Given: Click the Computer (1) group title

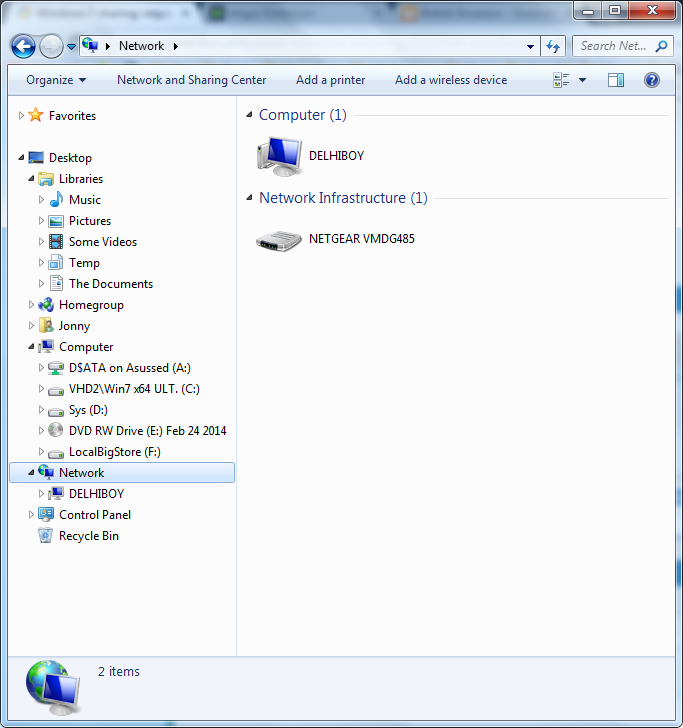Looking at the screenshot, I should [x=303, y=115].
